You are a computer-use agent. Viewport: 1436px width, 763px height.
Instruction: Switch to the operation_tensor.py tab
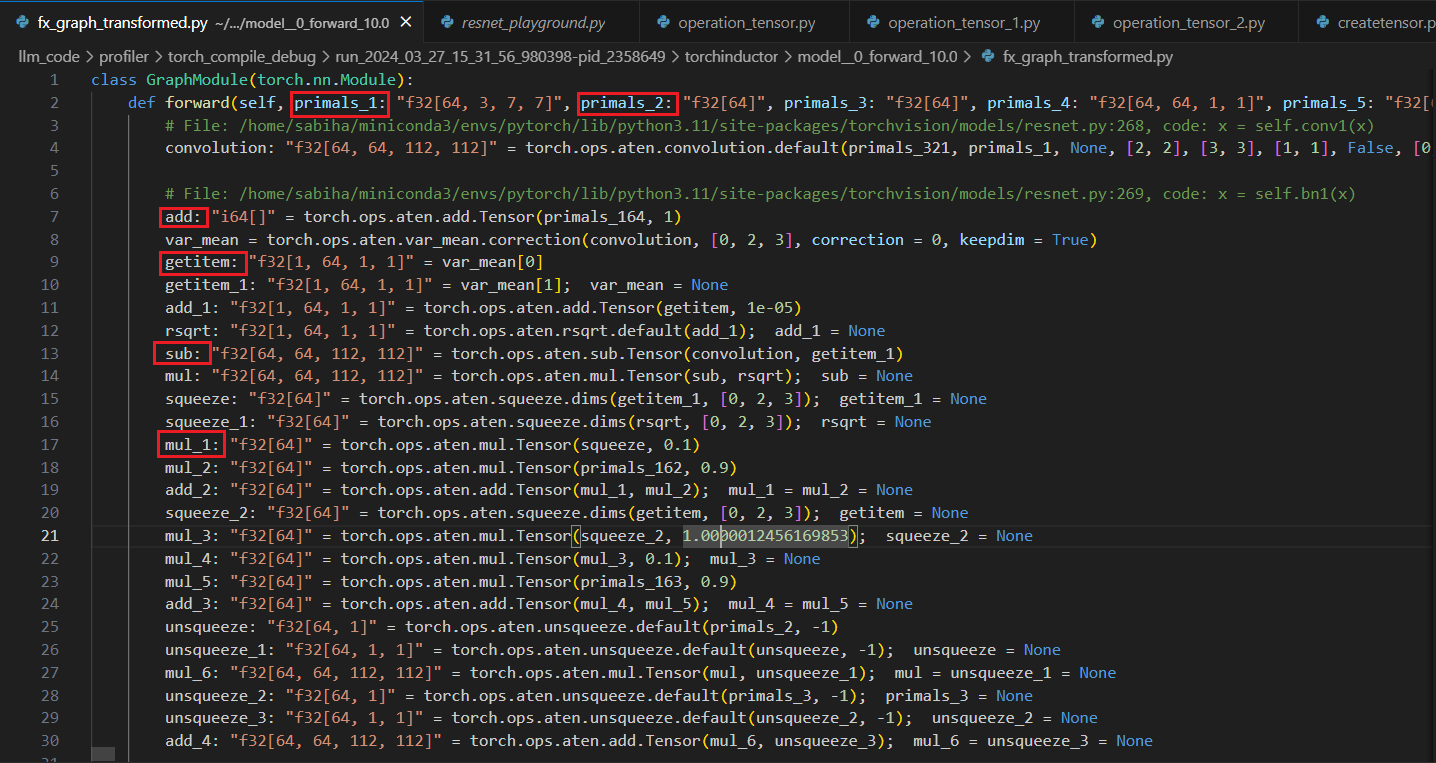737,22
